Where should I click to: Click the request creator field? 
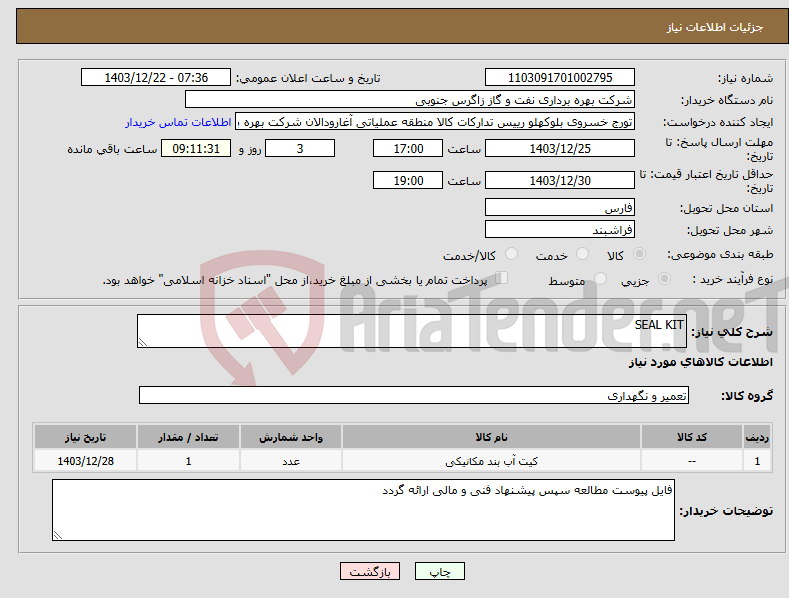(435, 122)
